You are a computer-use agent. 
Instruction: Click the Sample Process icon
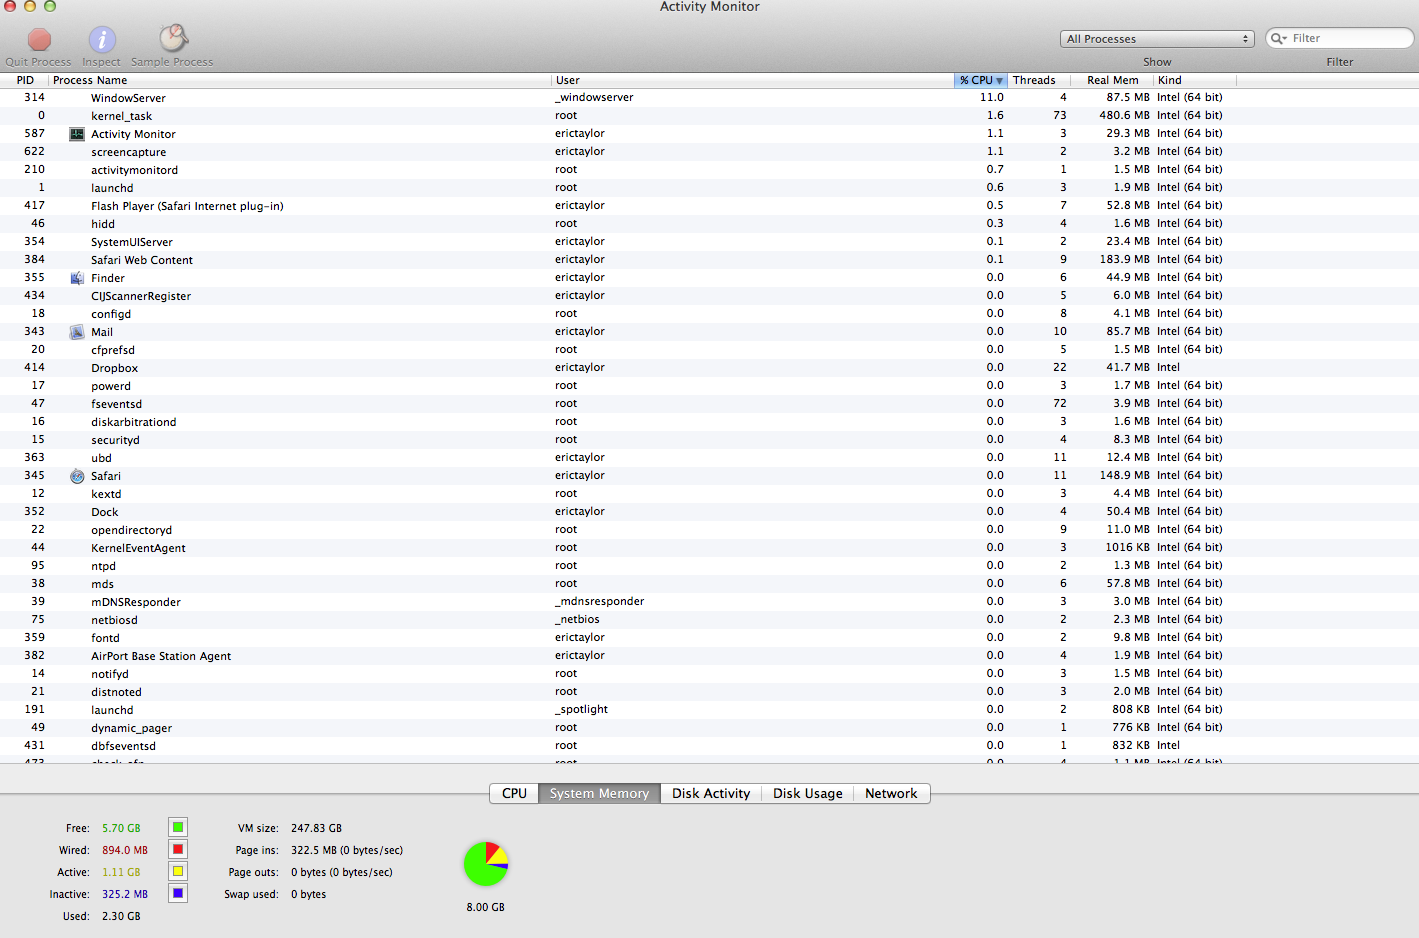174,38
